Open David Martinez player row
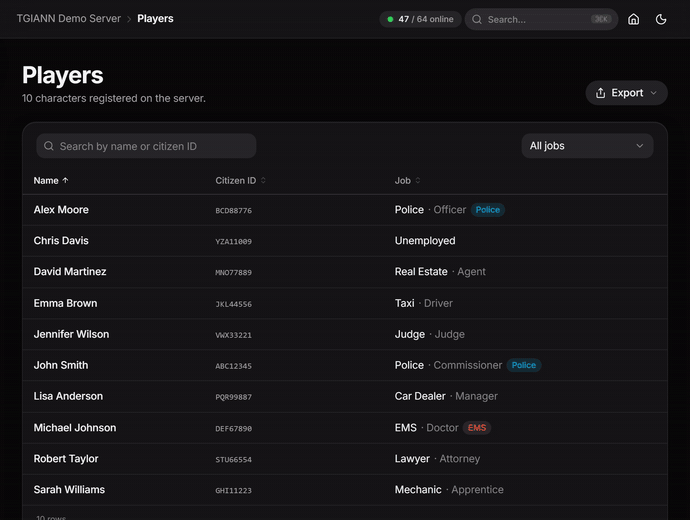690x520 pixels. click(345, 272)
